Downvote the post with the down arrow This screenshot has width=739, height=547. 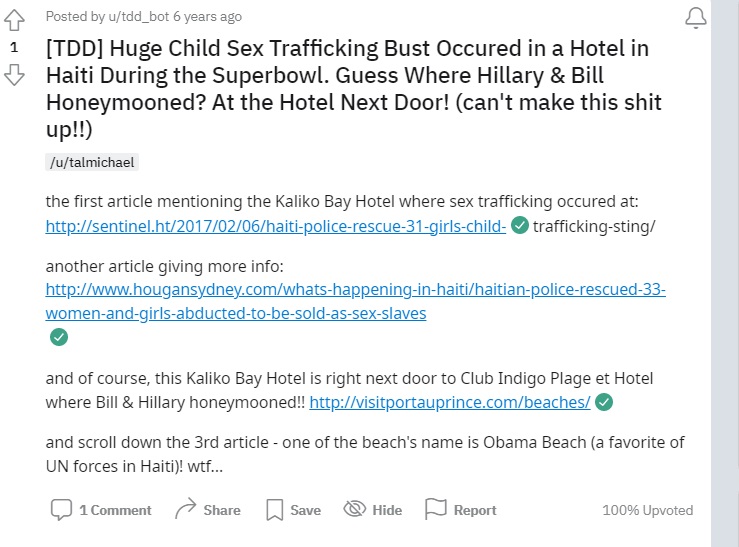14,75
